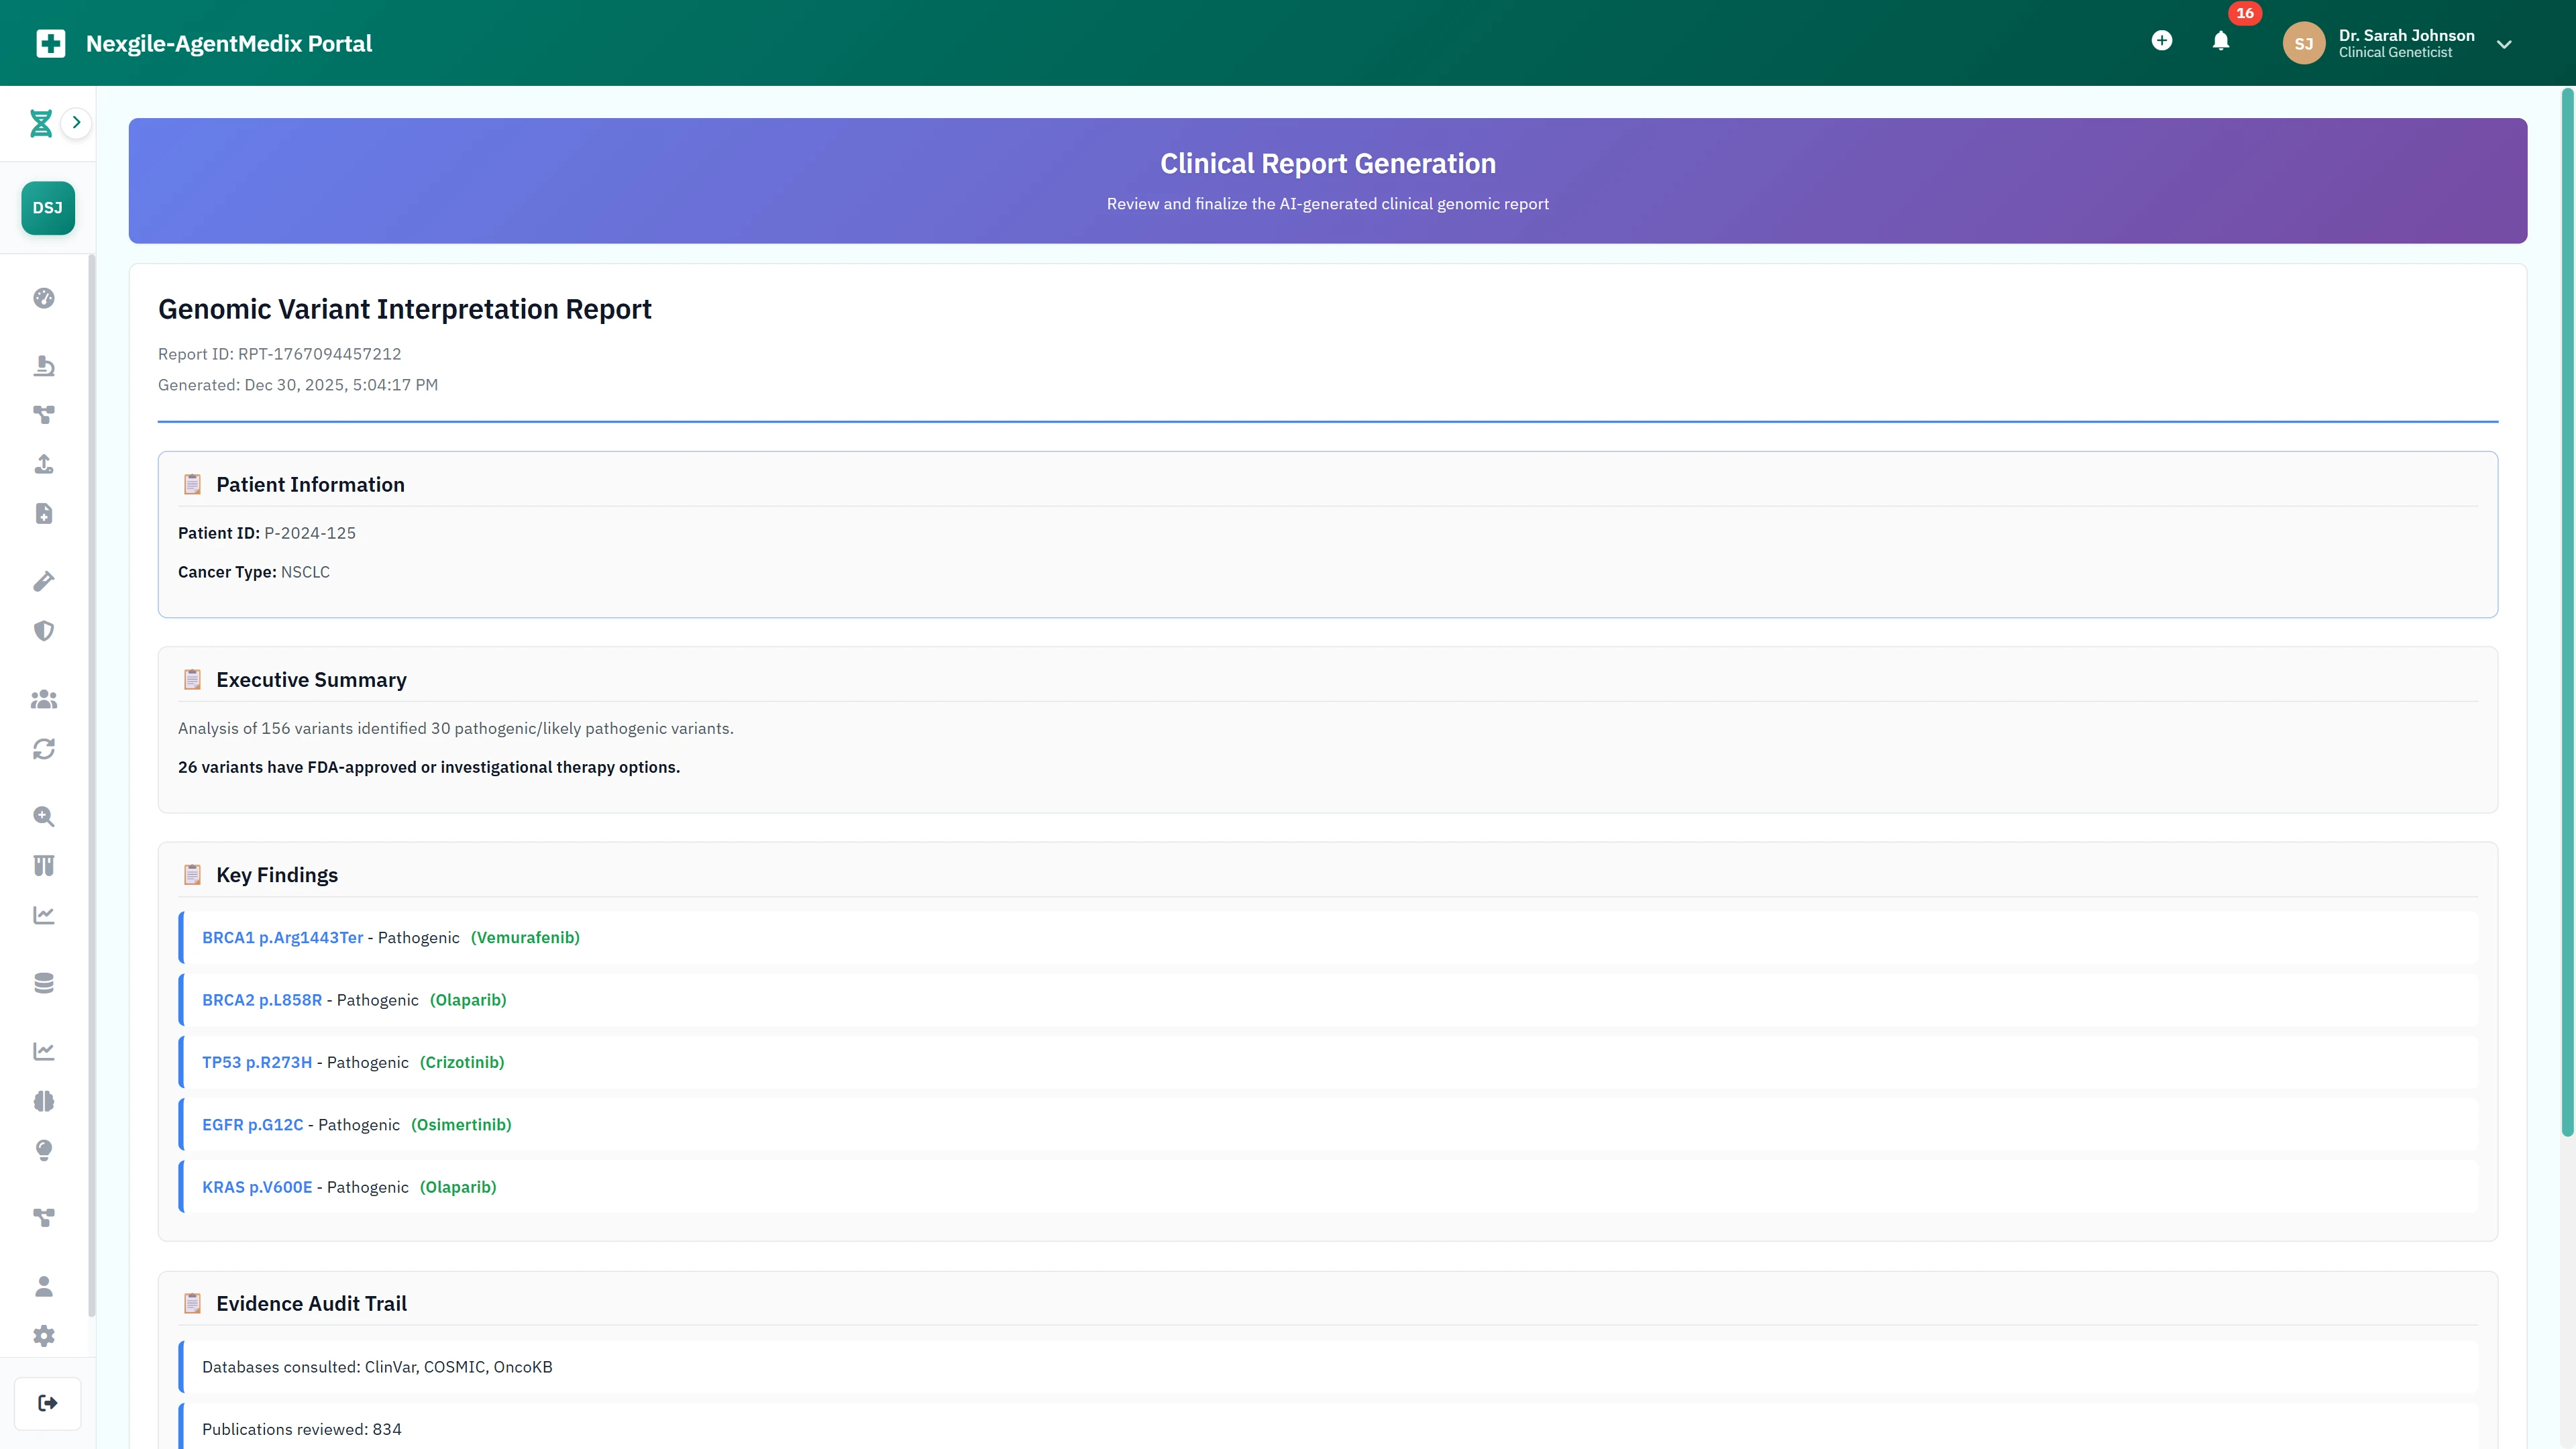Viewport: 2576px width, 1449px height.
Task: Click the EGFR p.G12C variant link
Action: [252, 1124]
